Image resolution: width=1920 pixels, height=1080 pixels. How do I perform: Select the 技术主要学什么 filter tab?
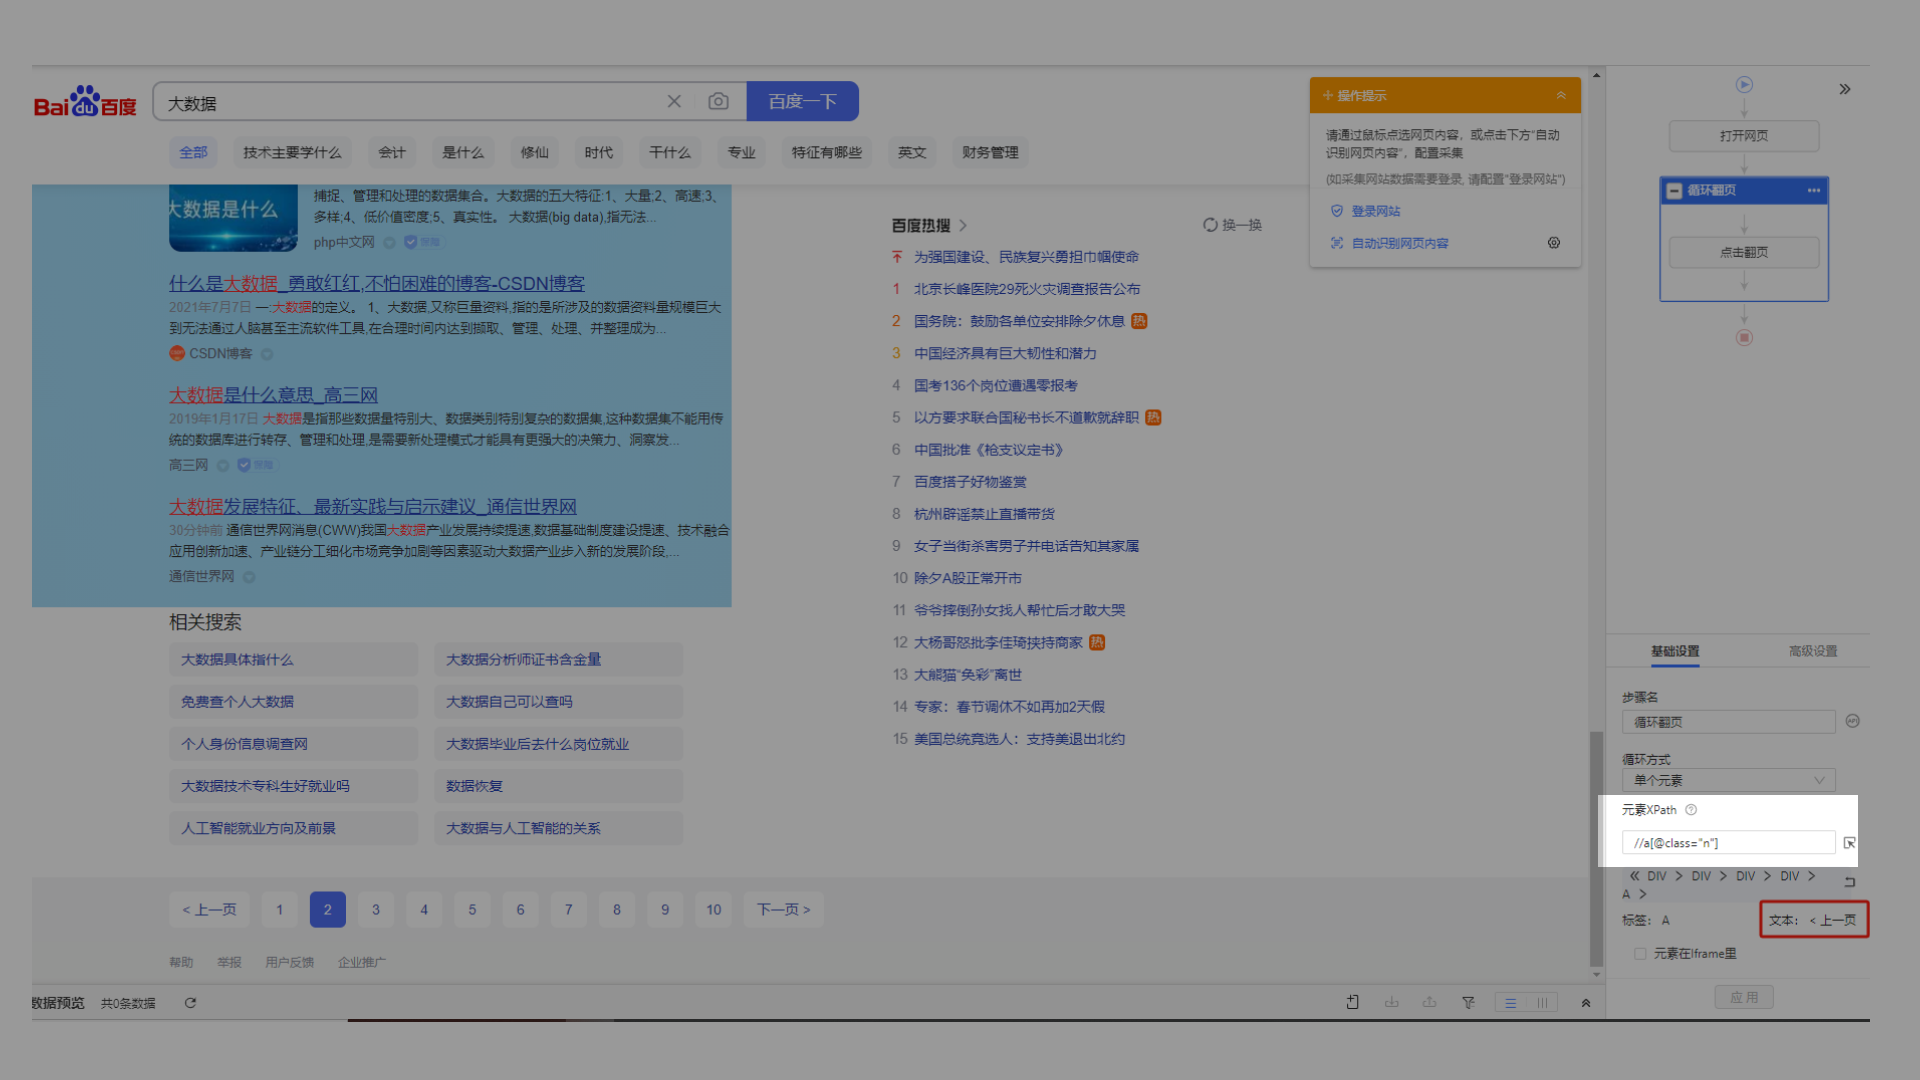(292, 152)
